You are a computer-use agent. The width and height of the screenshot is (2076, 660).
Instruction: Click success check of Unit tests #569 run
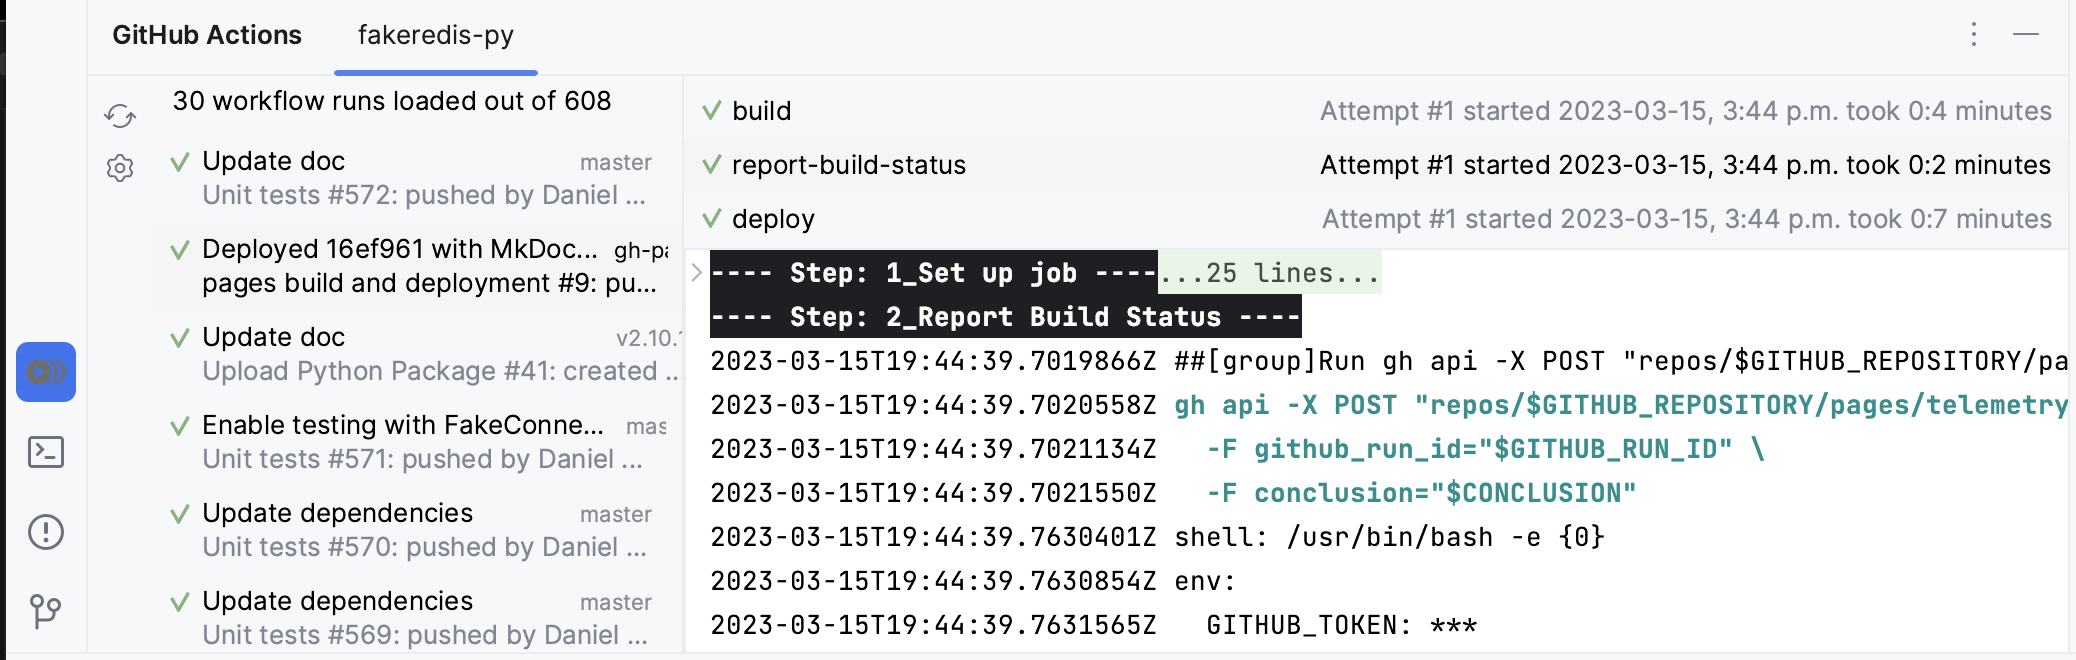coord(180,602)
